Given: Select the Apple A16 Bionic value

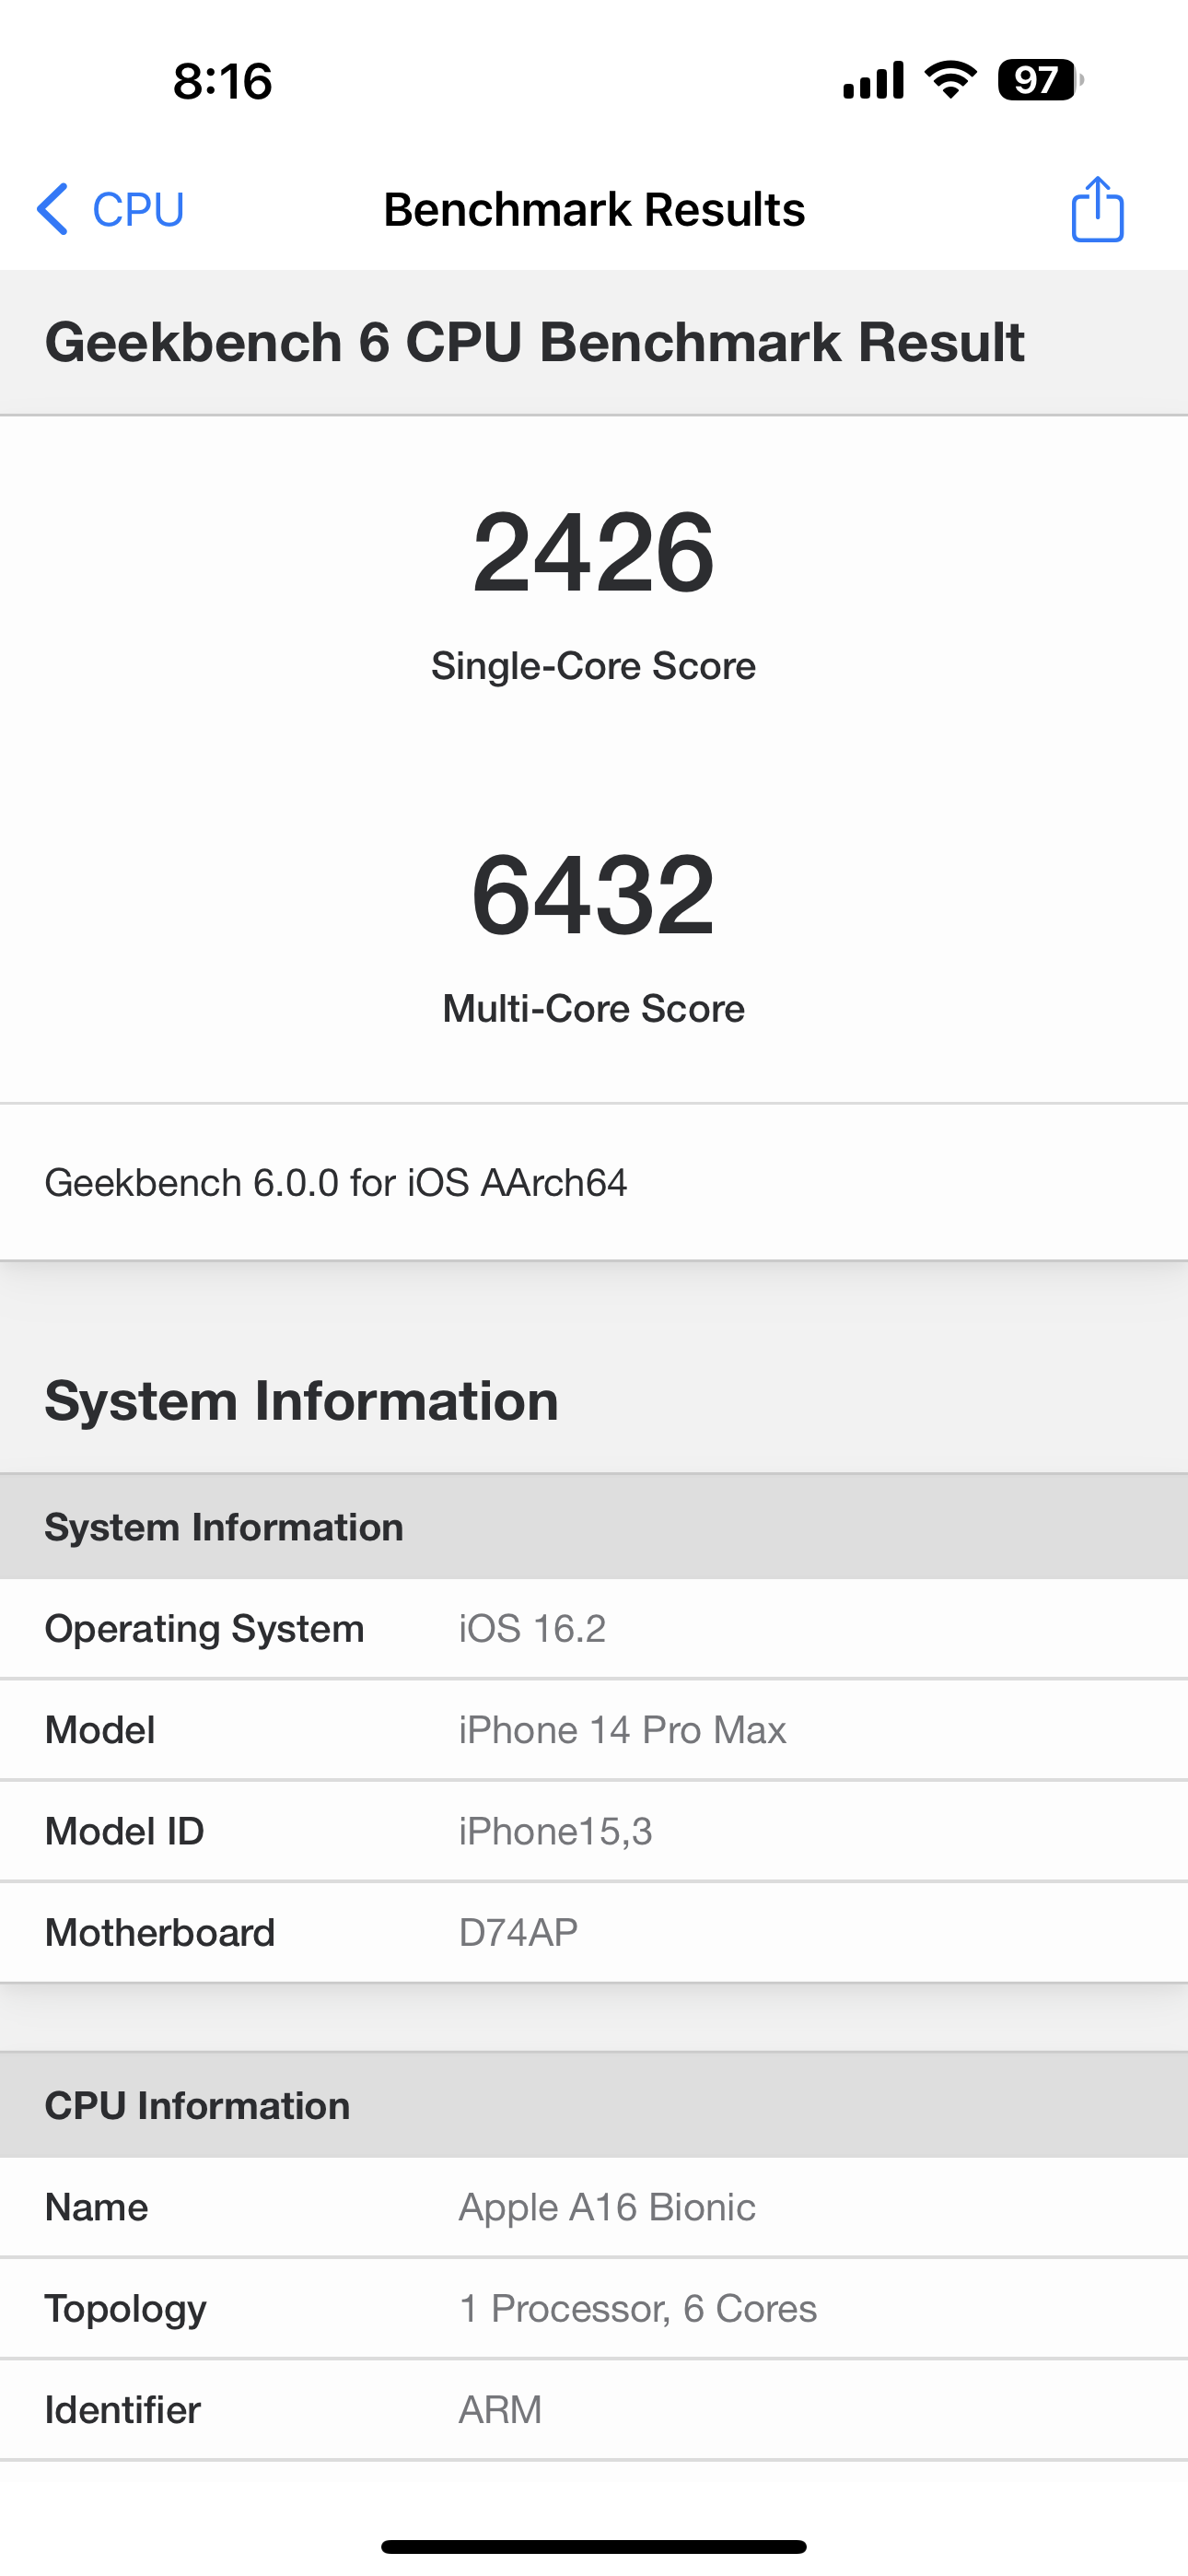Looking at the screenshot, I should coord(607,2208).
